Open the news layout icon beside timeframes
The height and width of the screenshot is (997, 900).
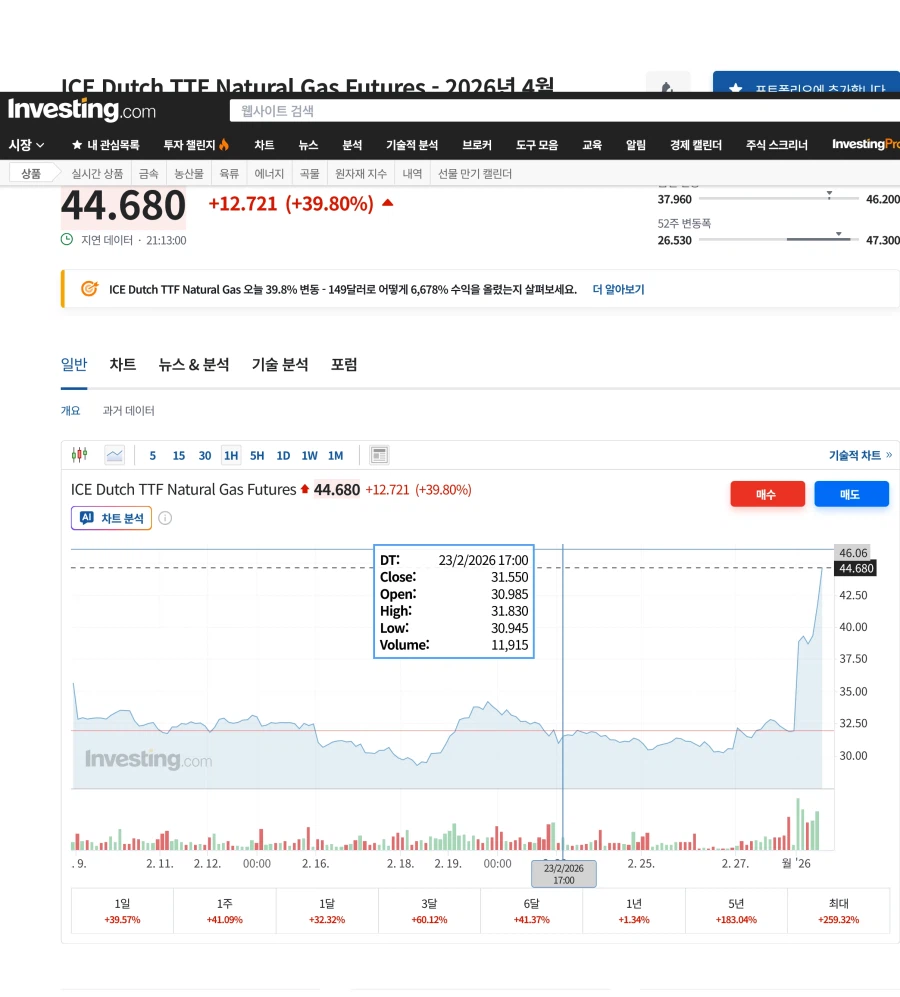coord(378,455)
